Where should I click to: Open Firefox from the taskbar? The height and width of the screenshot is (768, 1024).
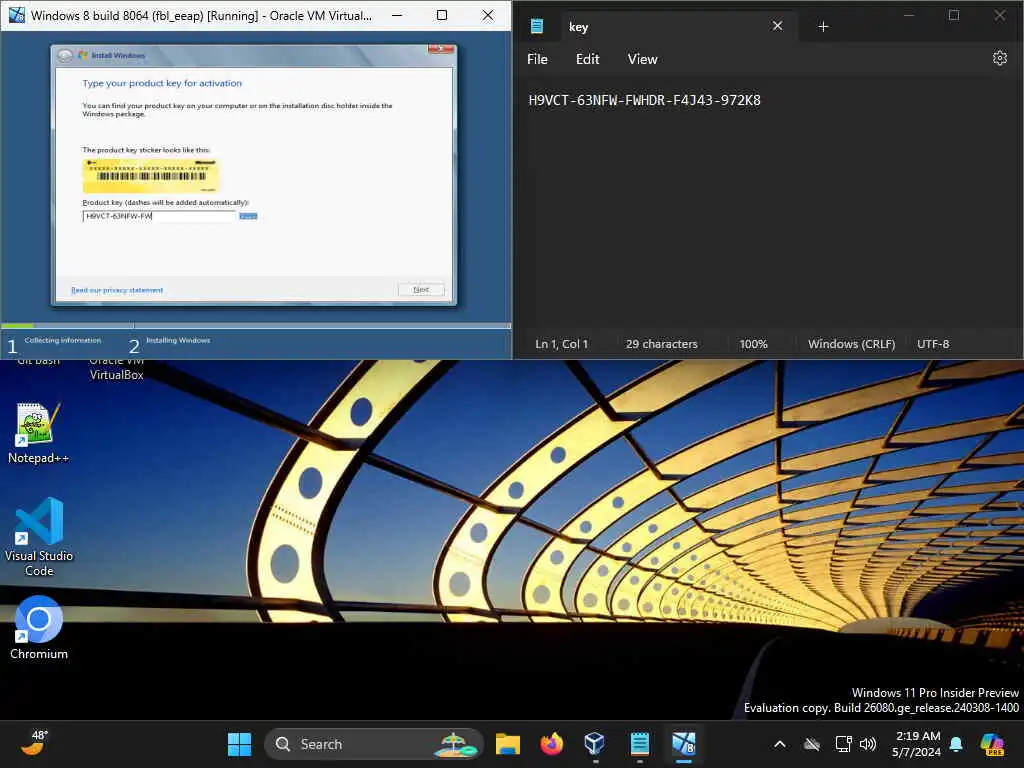tap(552, 744)
